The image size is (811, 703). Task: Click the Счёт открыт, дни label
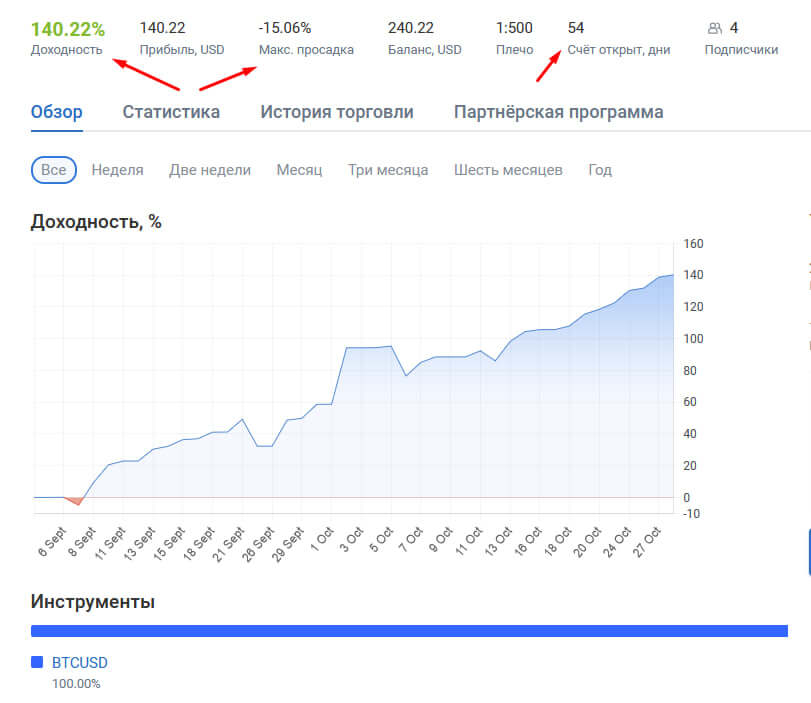[619, 50]
